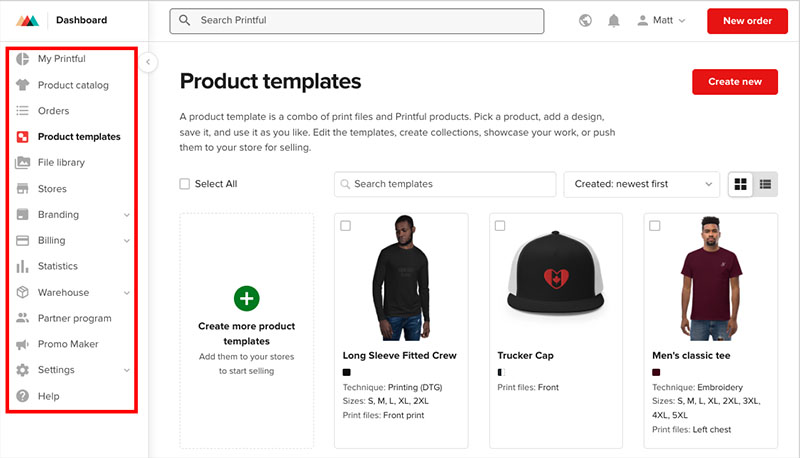
Task: Click the New order button
Action: pyautogui.click(x=747, y=21)
